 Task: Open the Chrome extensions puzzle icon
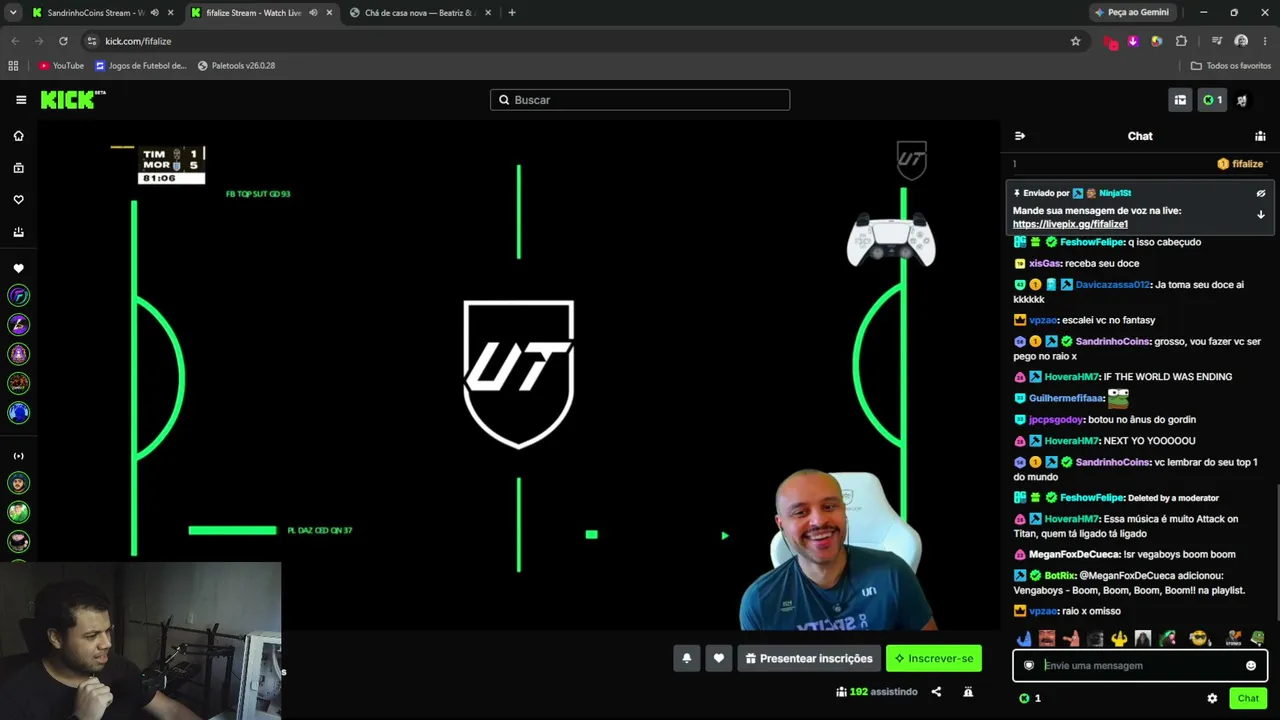click(x=1181, y=41)
